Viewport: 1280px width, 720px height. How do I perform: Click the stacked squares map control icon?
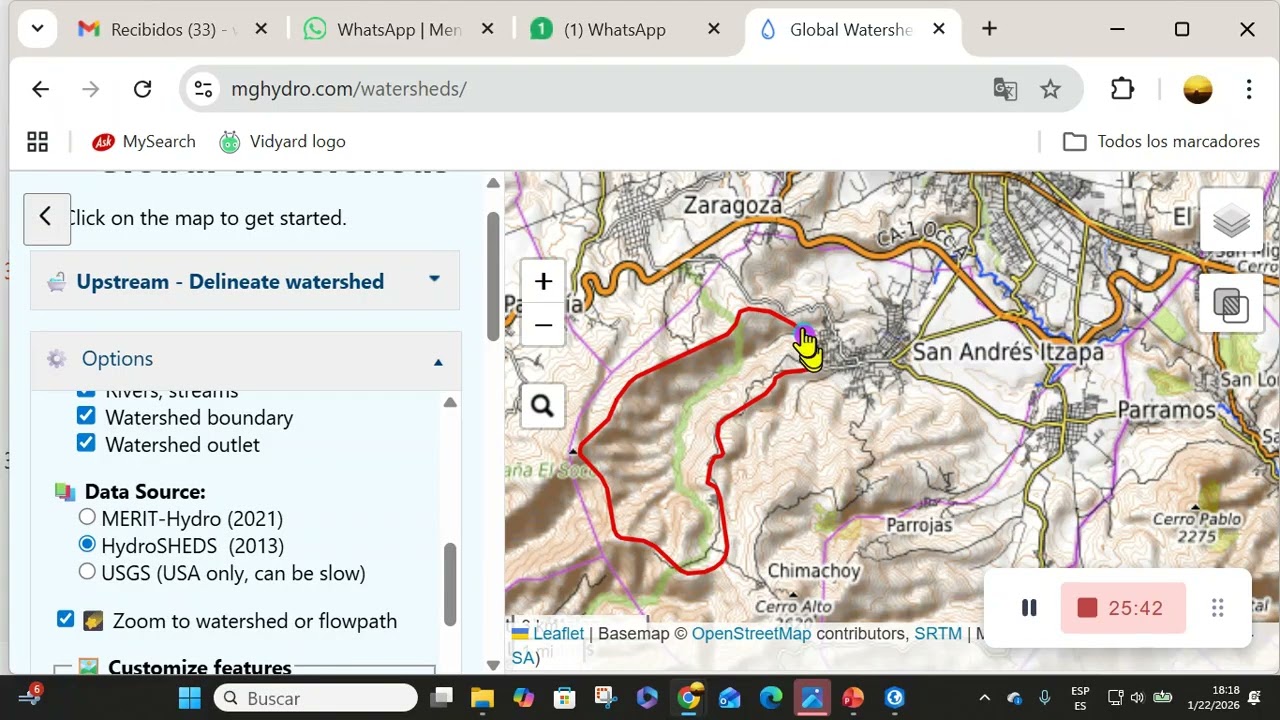coord(1231,305)
